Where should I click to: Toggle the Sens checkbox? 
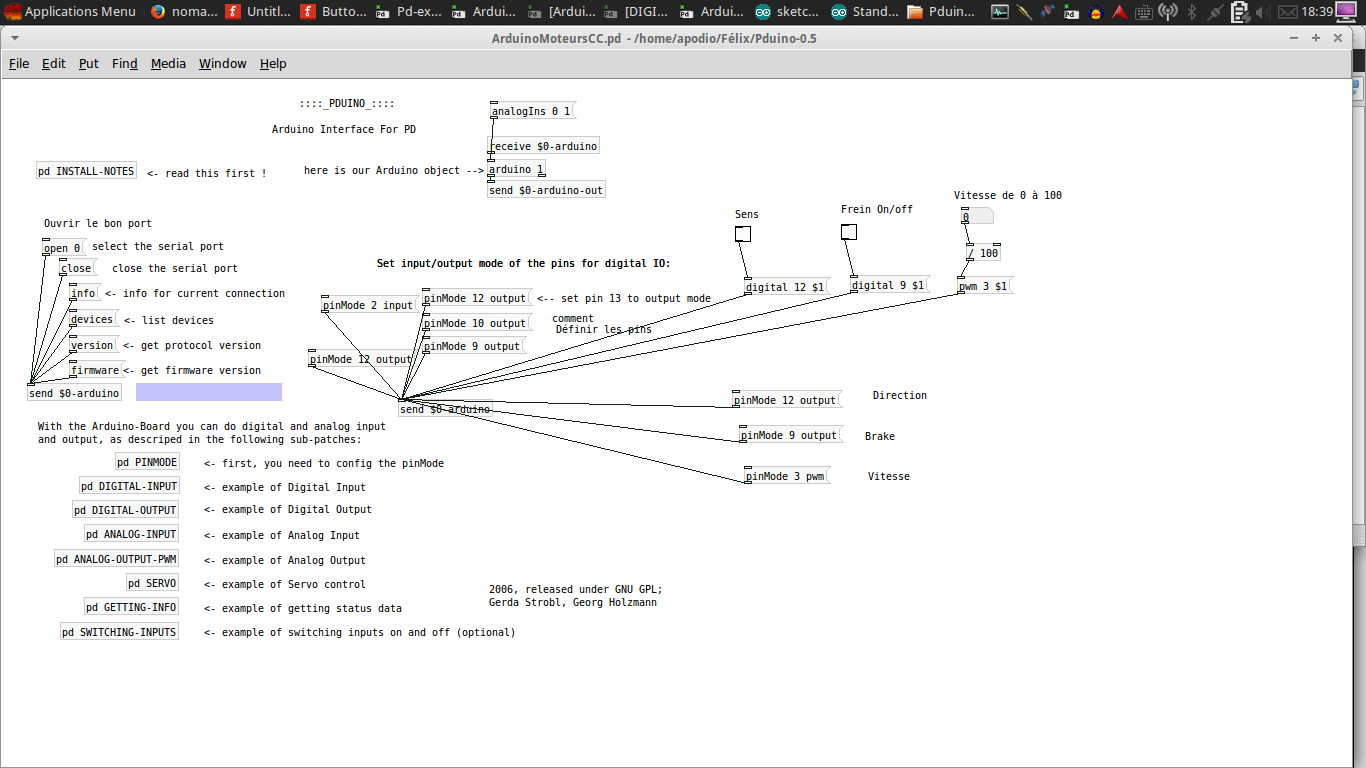coord(743,234)
